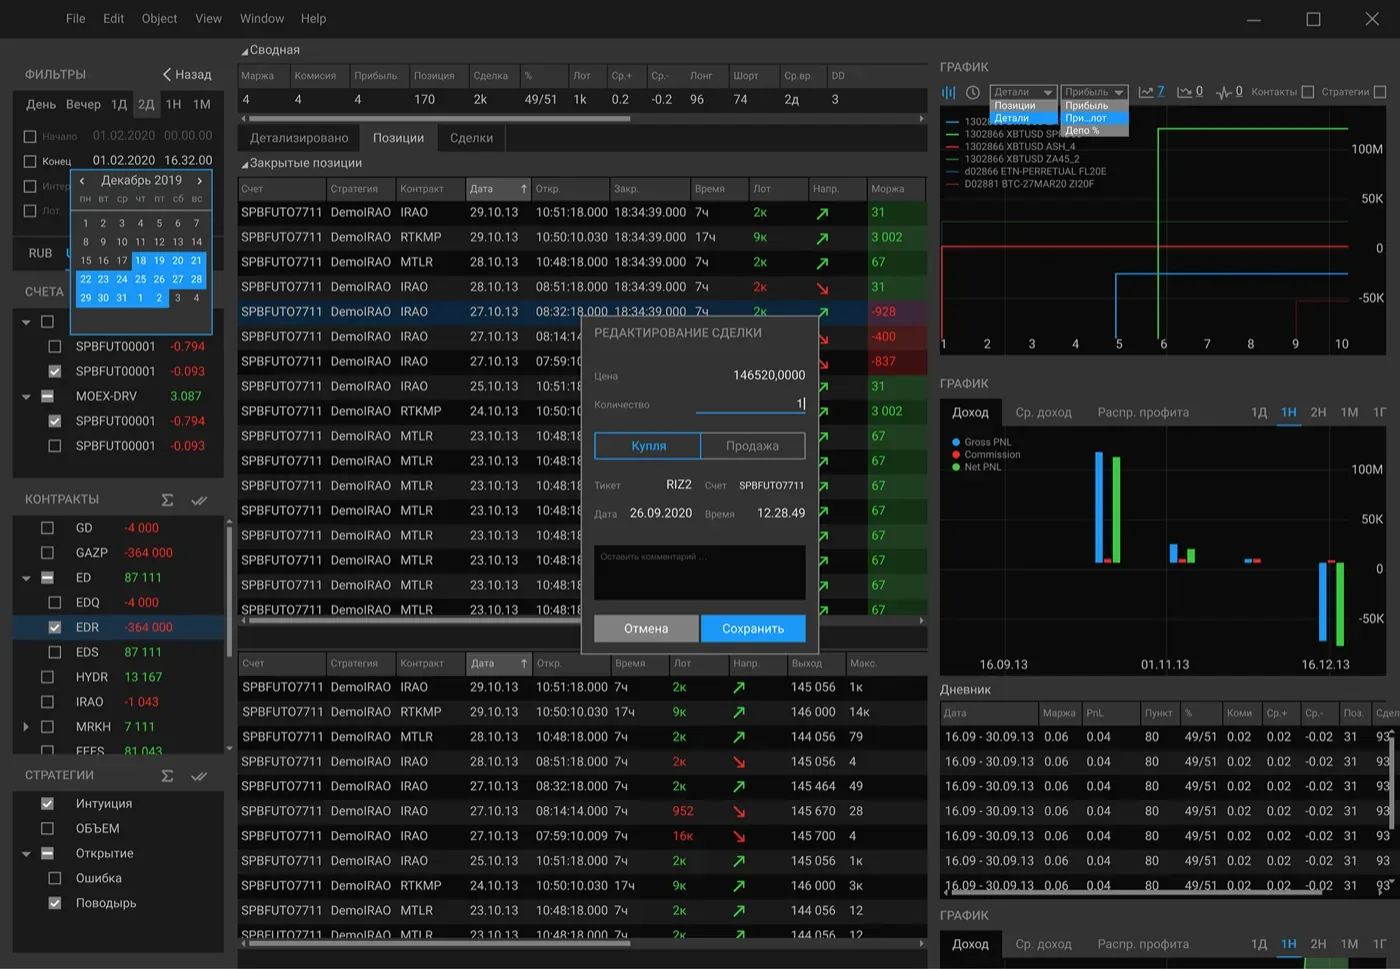1400x969 pixels.
Task: Switch to the Сделки tab
Action: click(x=471, y=138)
